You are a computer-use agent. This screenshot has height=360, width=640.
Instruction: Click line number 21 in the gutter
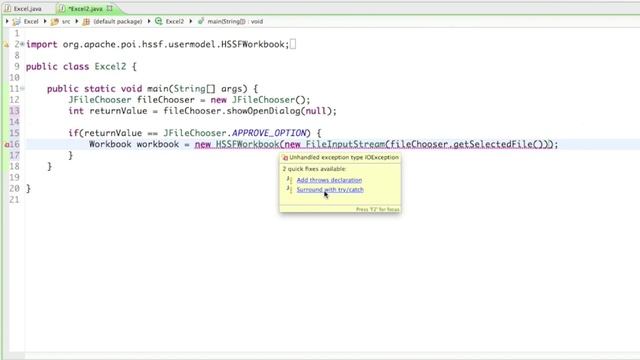click(14, 200)
